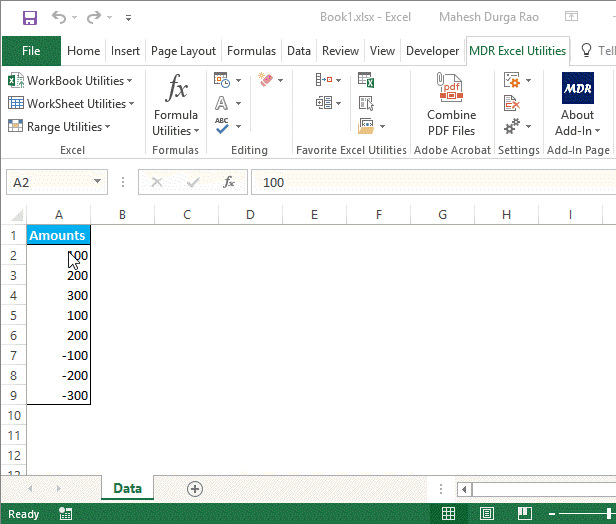The image size is (616, 524).
Task: Select row 5 header
Action: click(13, 315)
